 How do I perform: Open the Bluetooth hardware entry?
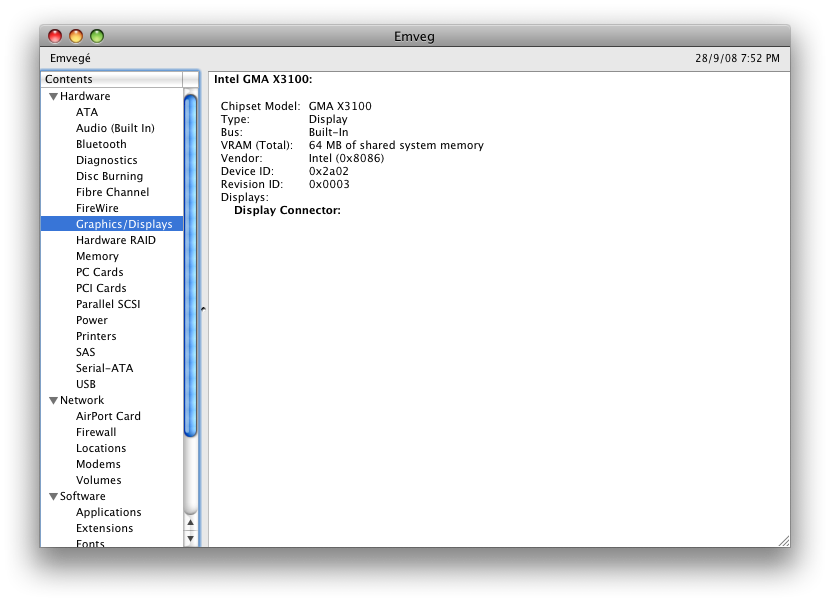101,144
